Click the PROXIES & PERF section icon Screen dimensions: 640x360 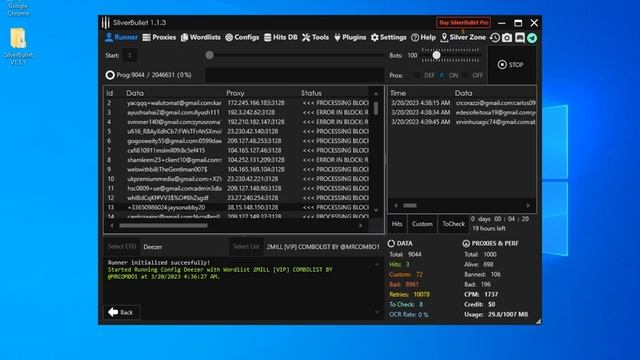click(x=466, y=243)
